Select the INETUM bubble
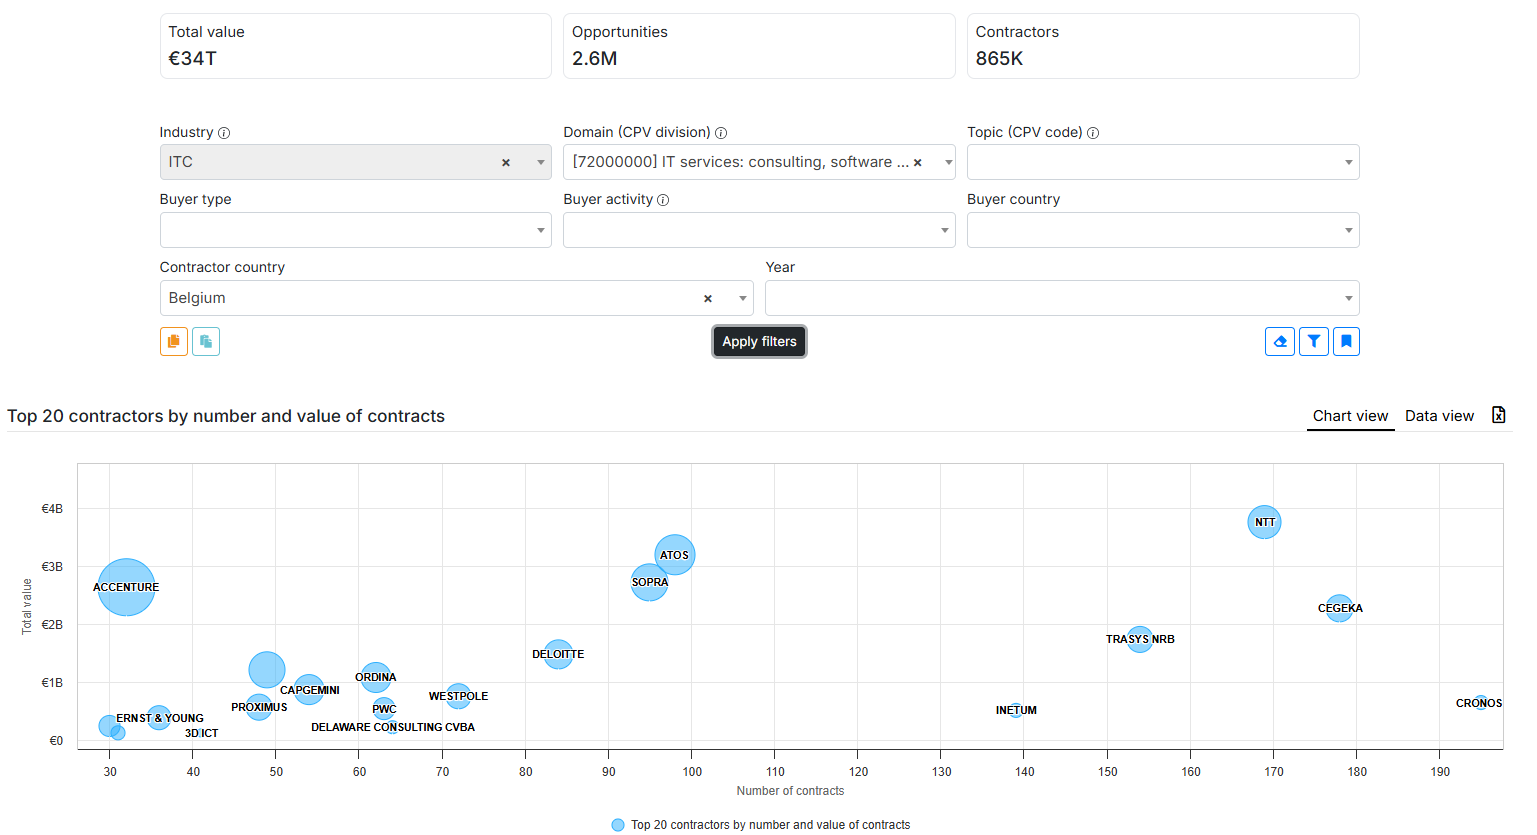Screen dimensions: 1537x835 [1016, 710]
